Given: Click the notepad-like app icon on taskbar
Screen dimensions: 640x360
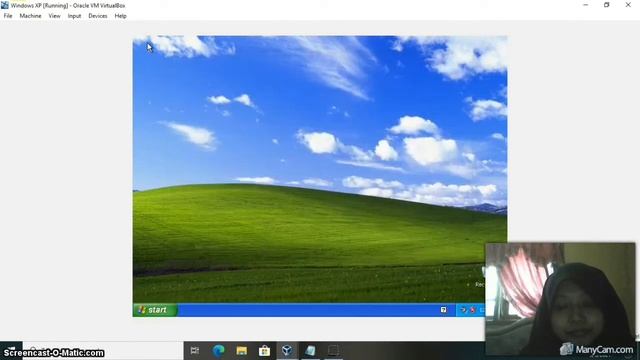Looking at the screenshot, I should click(310, 350).
